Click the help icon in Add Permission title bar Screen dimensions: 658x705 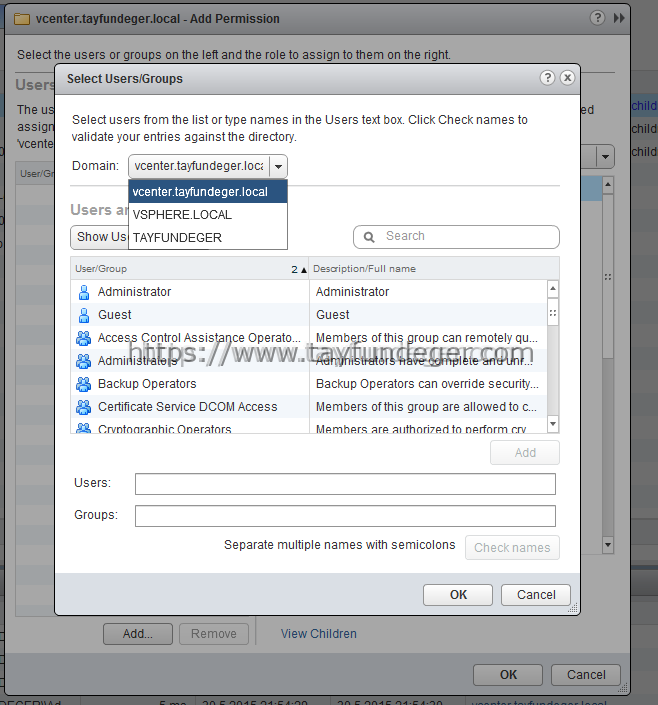pos(597,18)
